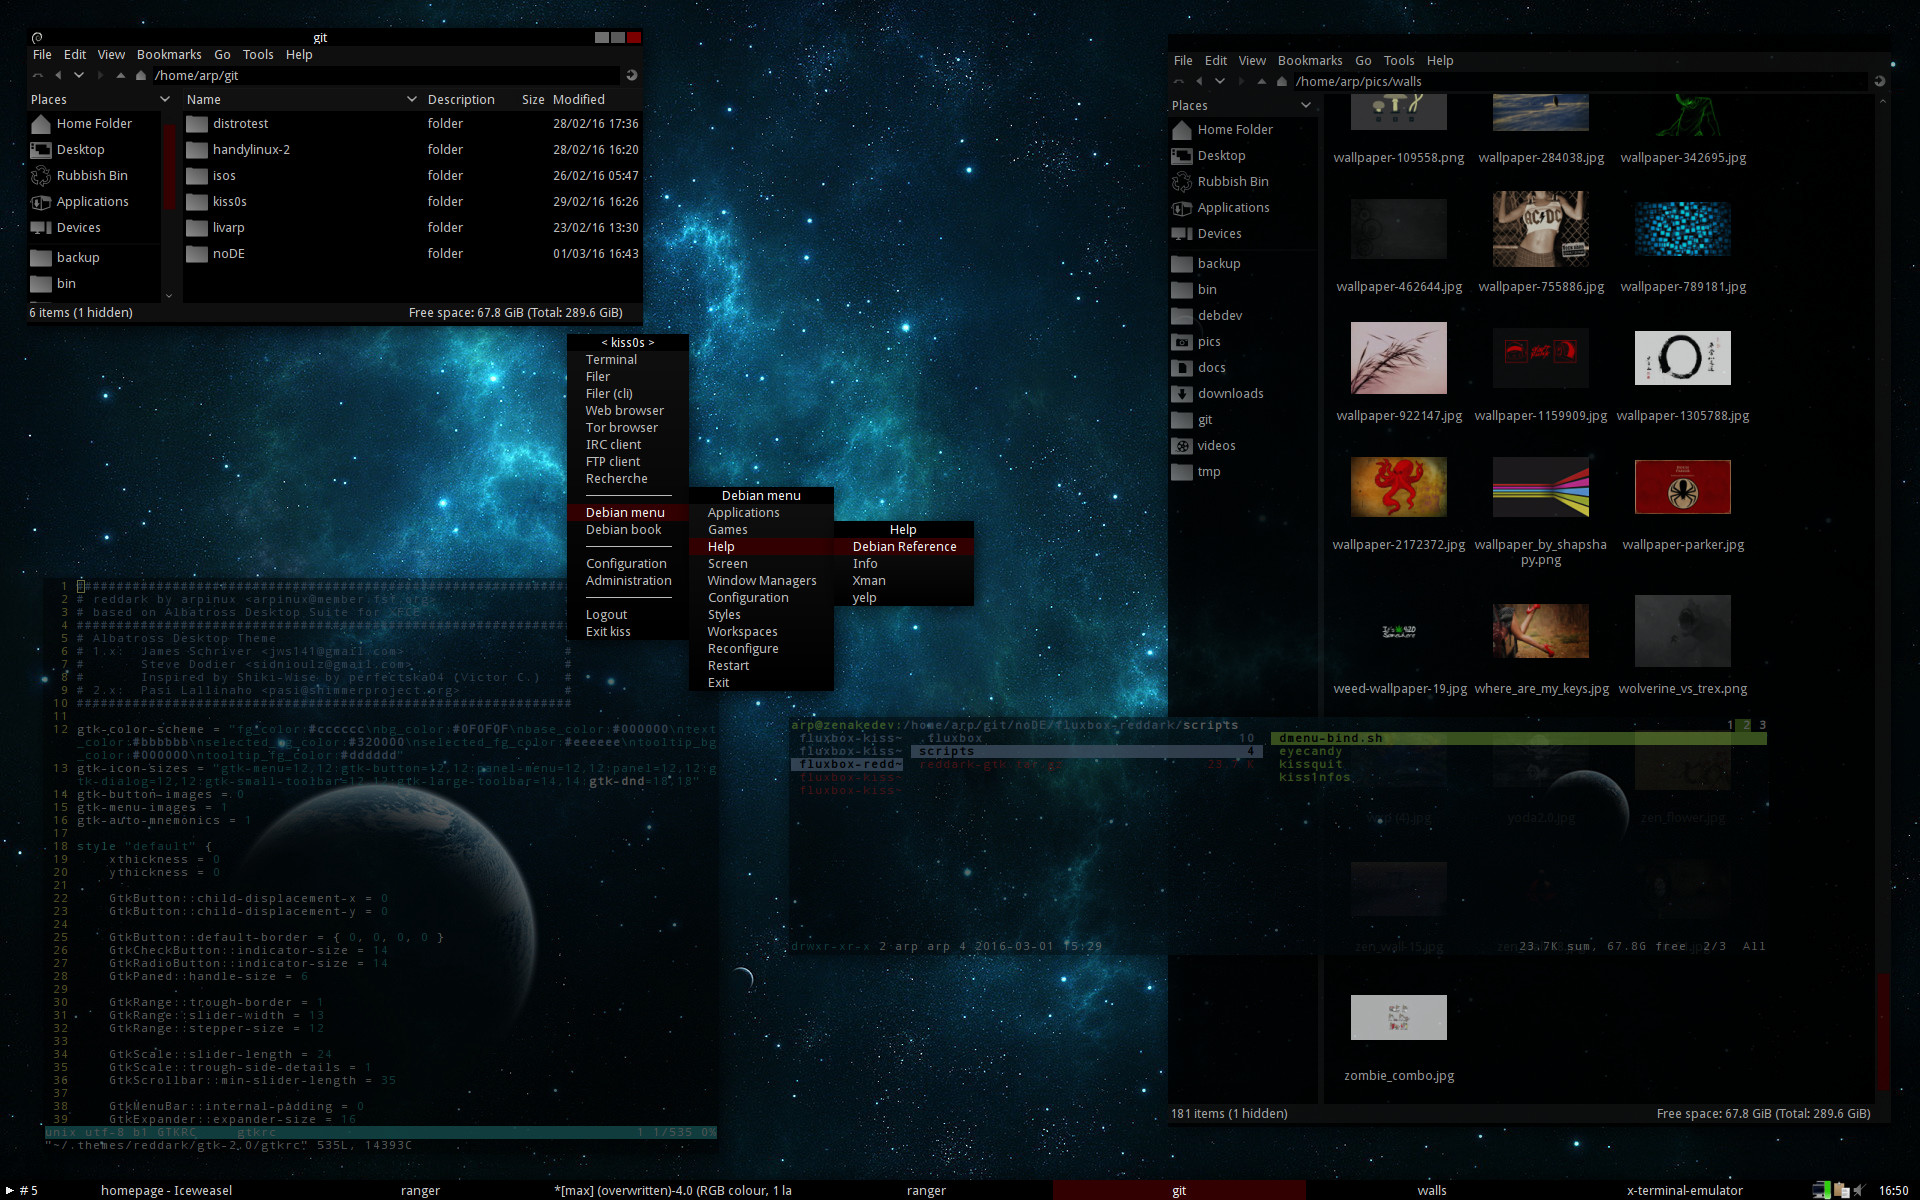Select Debian Reference in Help submenu

[904, 546]
